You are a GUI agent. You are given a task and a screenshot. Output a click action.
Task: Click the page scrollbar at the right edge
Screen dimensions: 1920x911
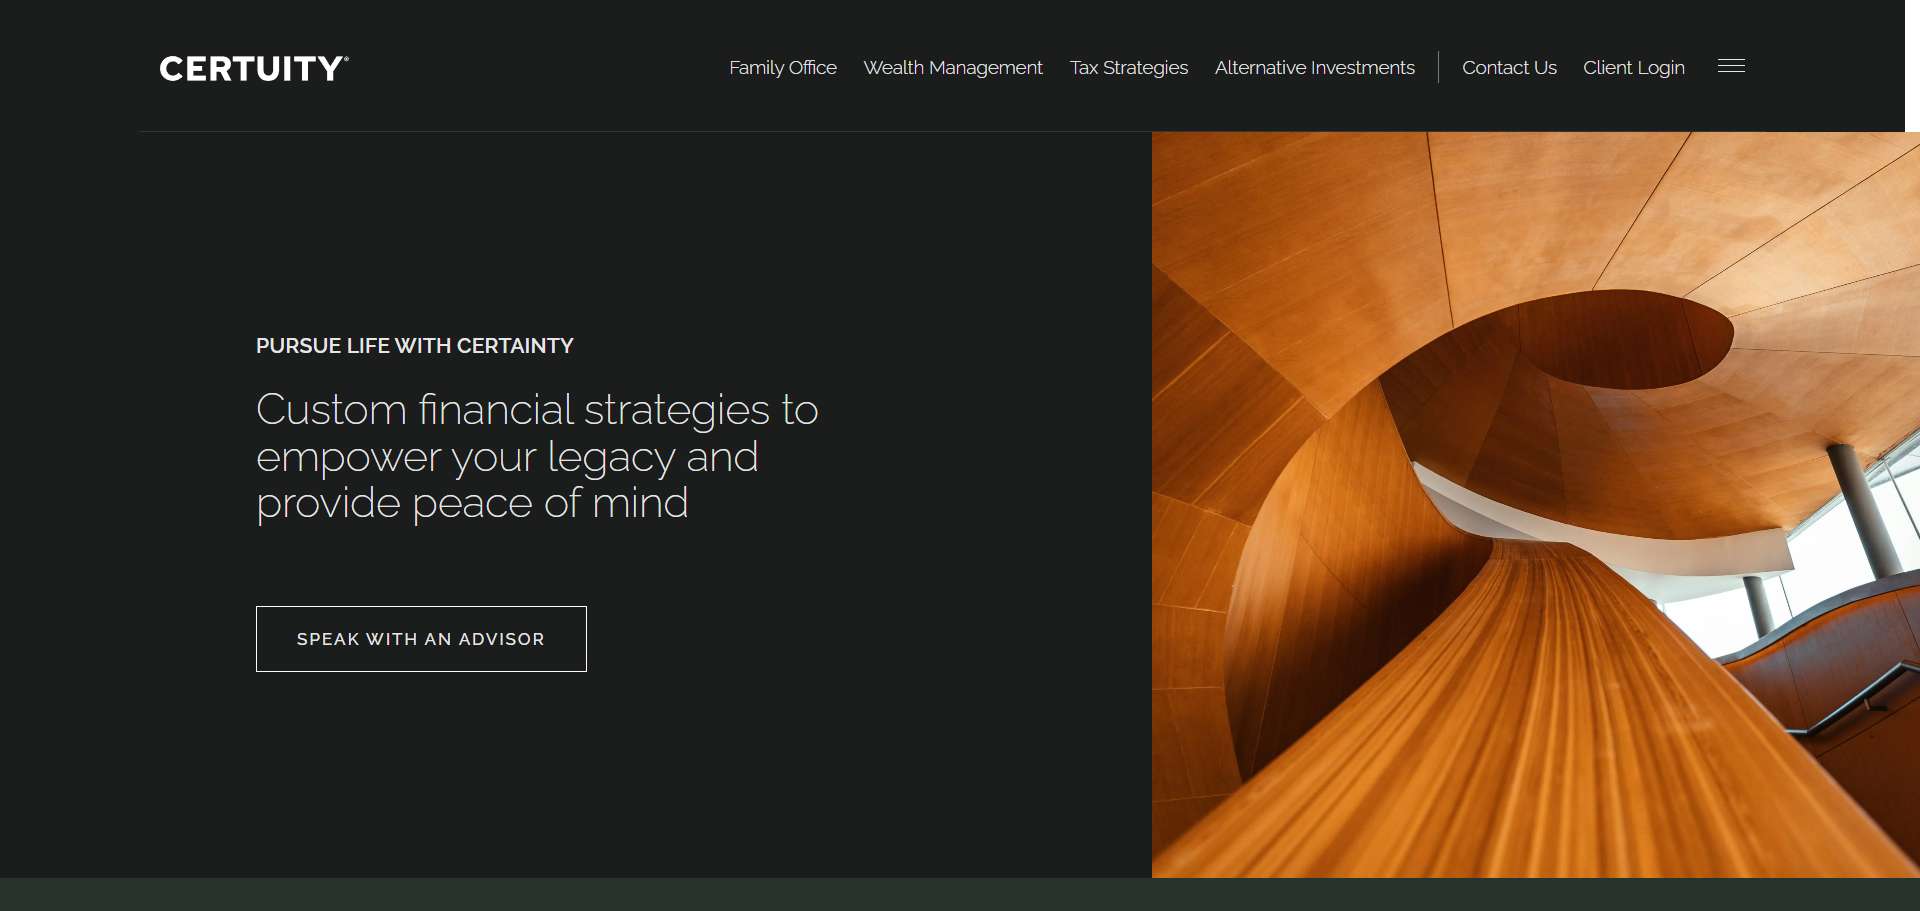[1913, 66]
